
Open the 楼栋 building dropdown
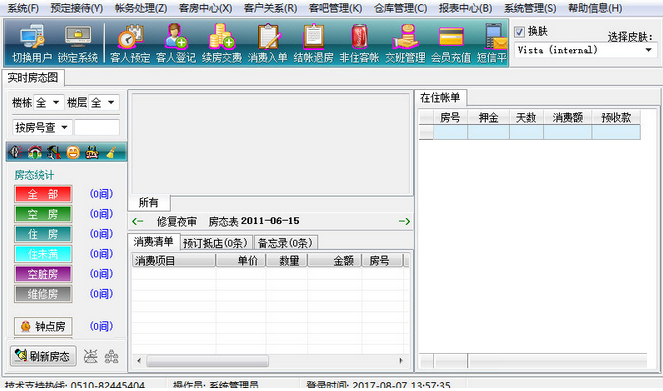[49, 102]
